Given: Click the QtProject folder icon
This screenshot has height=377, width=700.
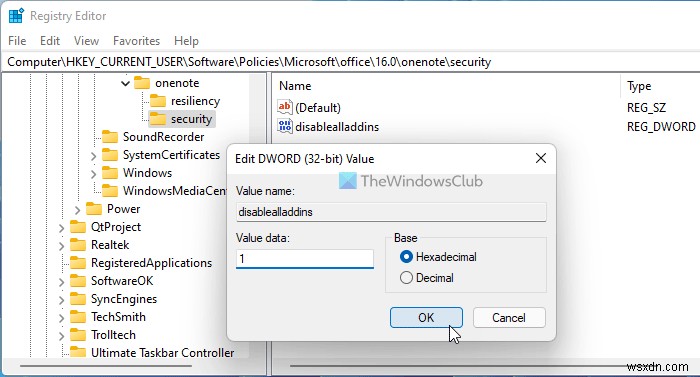Looking at the screenshot, I should (x=78, y=226).
